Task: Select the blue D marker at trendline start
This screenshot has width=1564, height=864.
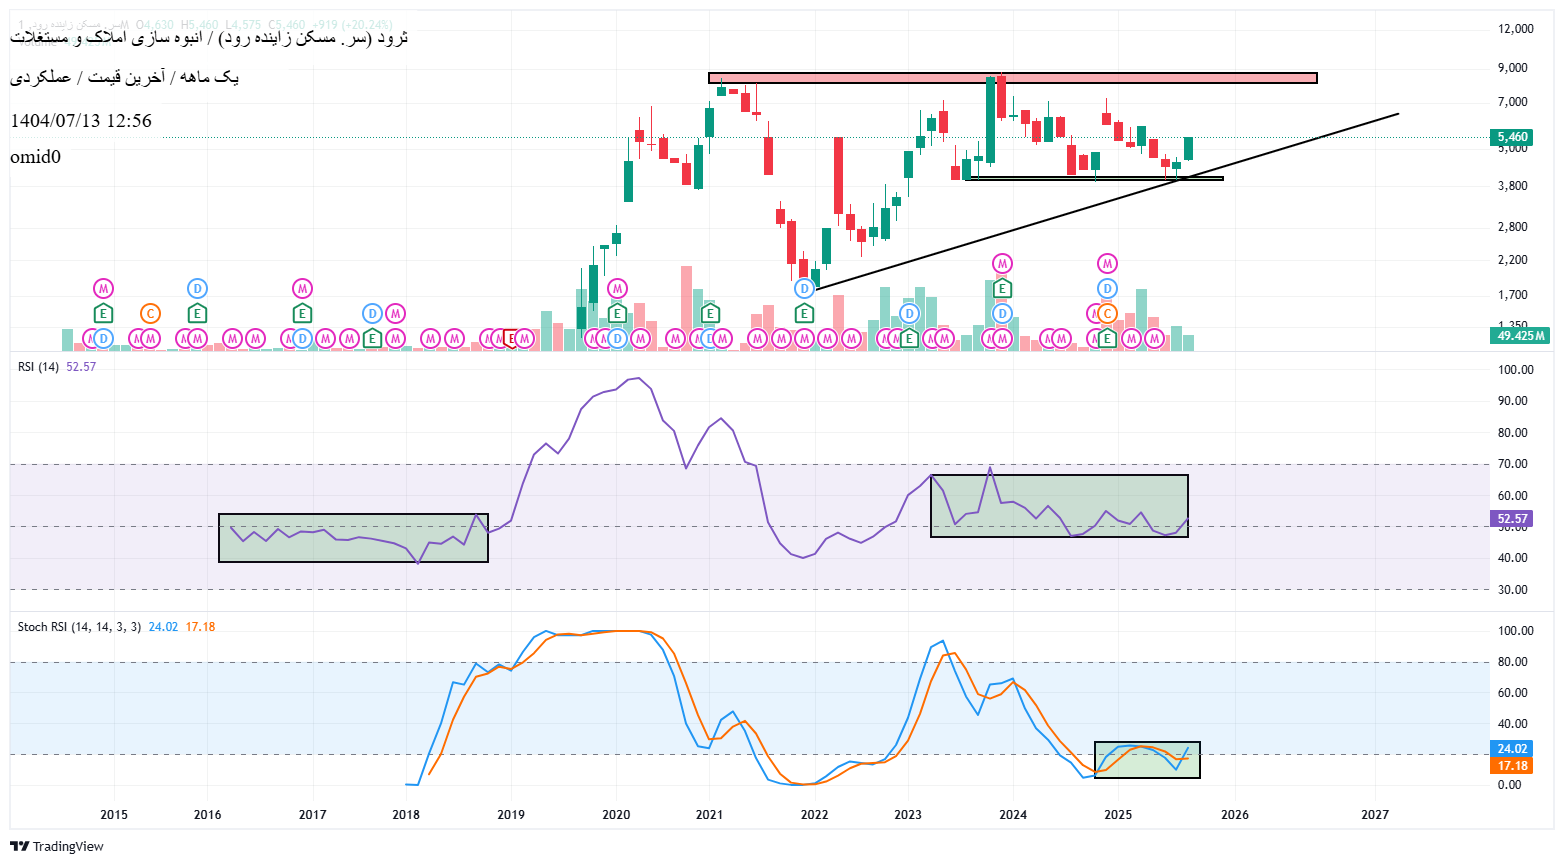Action: [804, 289]
